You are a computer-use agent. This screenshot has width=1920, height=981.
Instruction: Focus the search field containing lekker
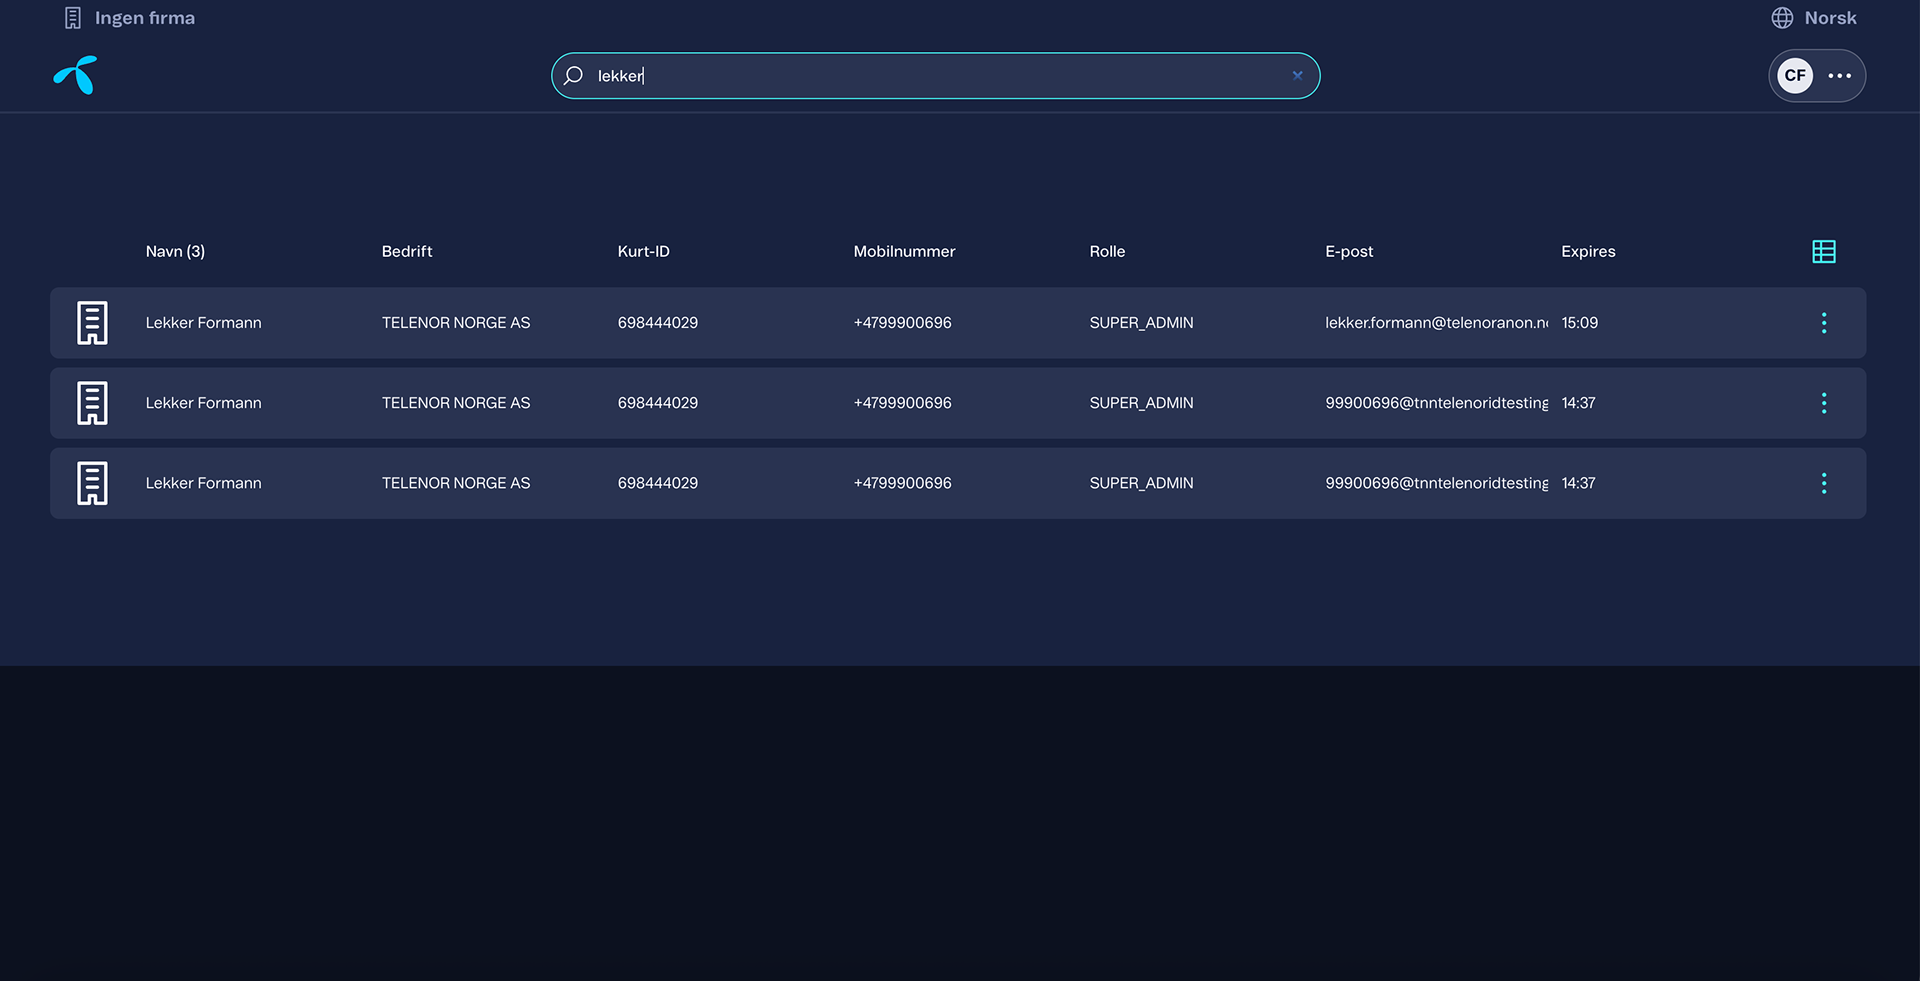click(935, 75)
